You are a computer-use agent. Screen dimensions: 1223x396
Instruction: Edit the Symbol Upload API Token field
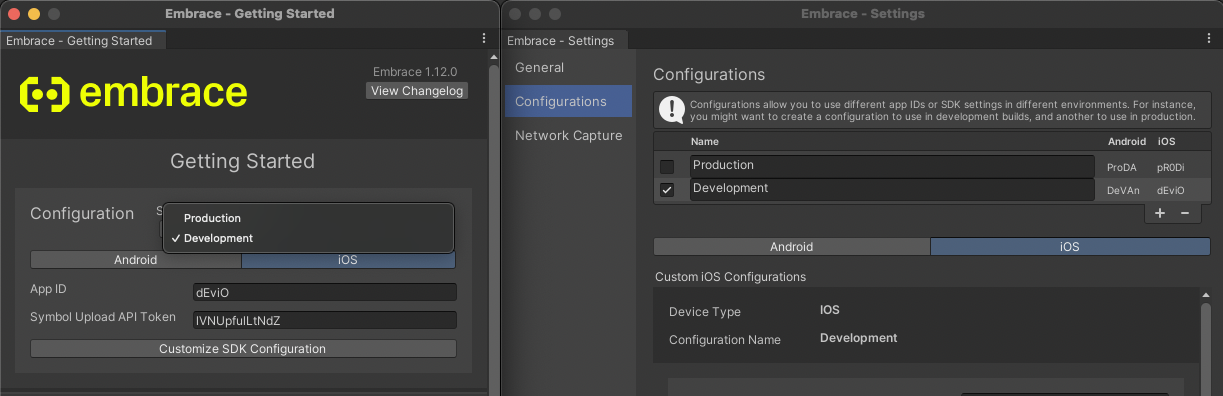click(325, 320)
